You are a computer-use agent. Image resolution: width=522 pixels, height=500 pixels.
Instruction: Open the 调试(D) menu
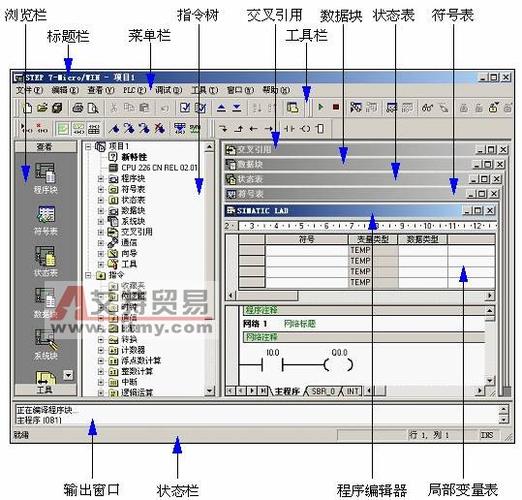[x=168, y=90]
